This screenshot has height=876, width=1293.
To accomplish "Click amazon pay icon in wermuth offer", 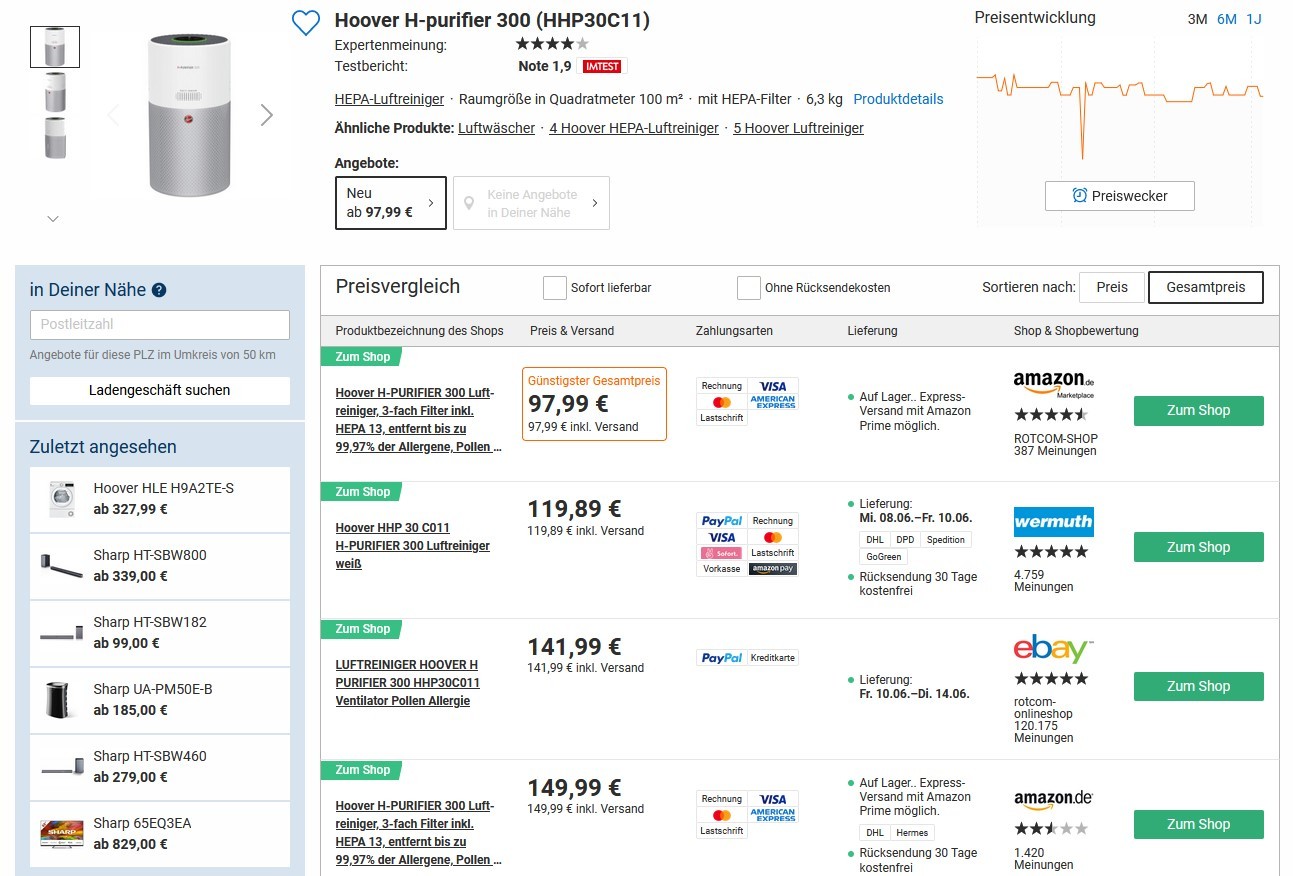I will point(773,569).
